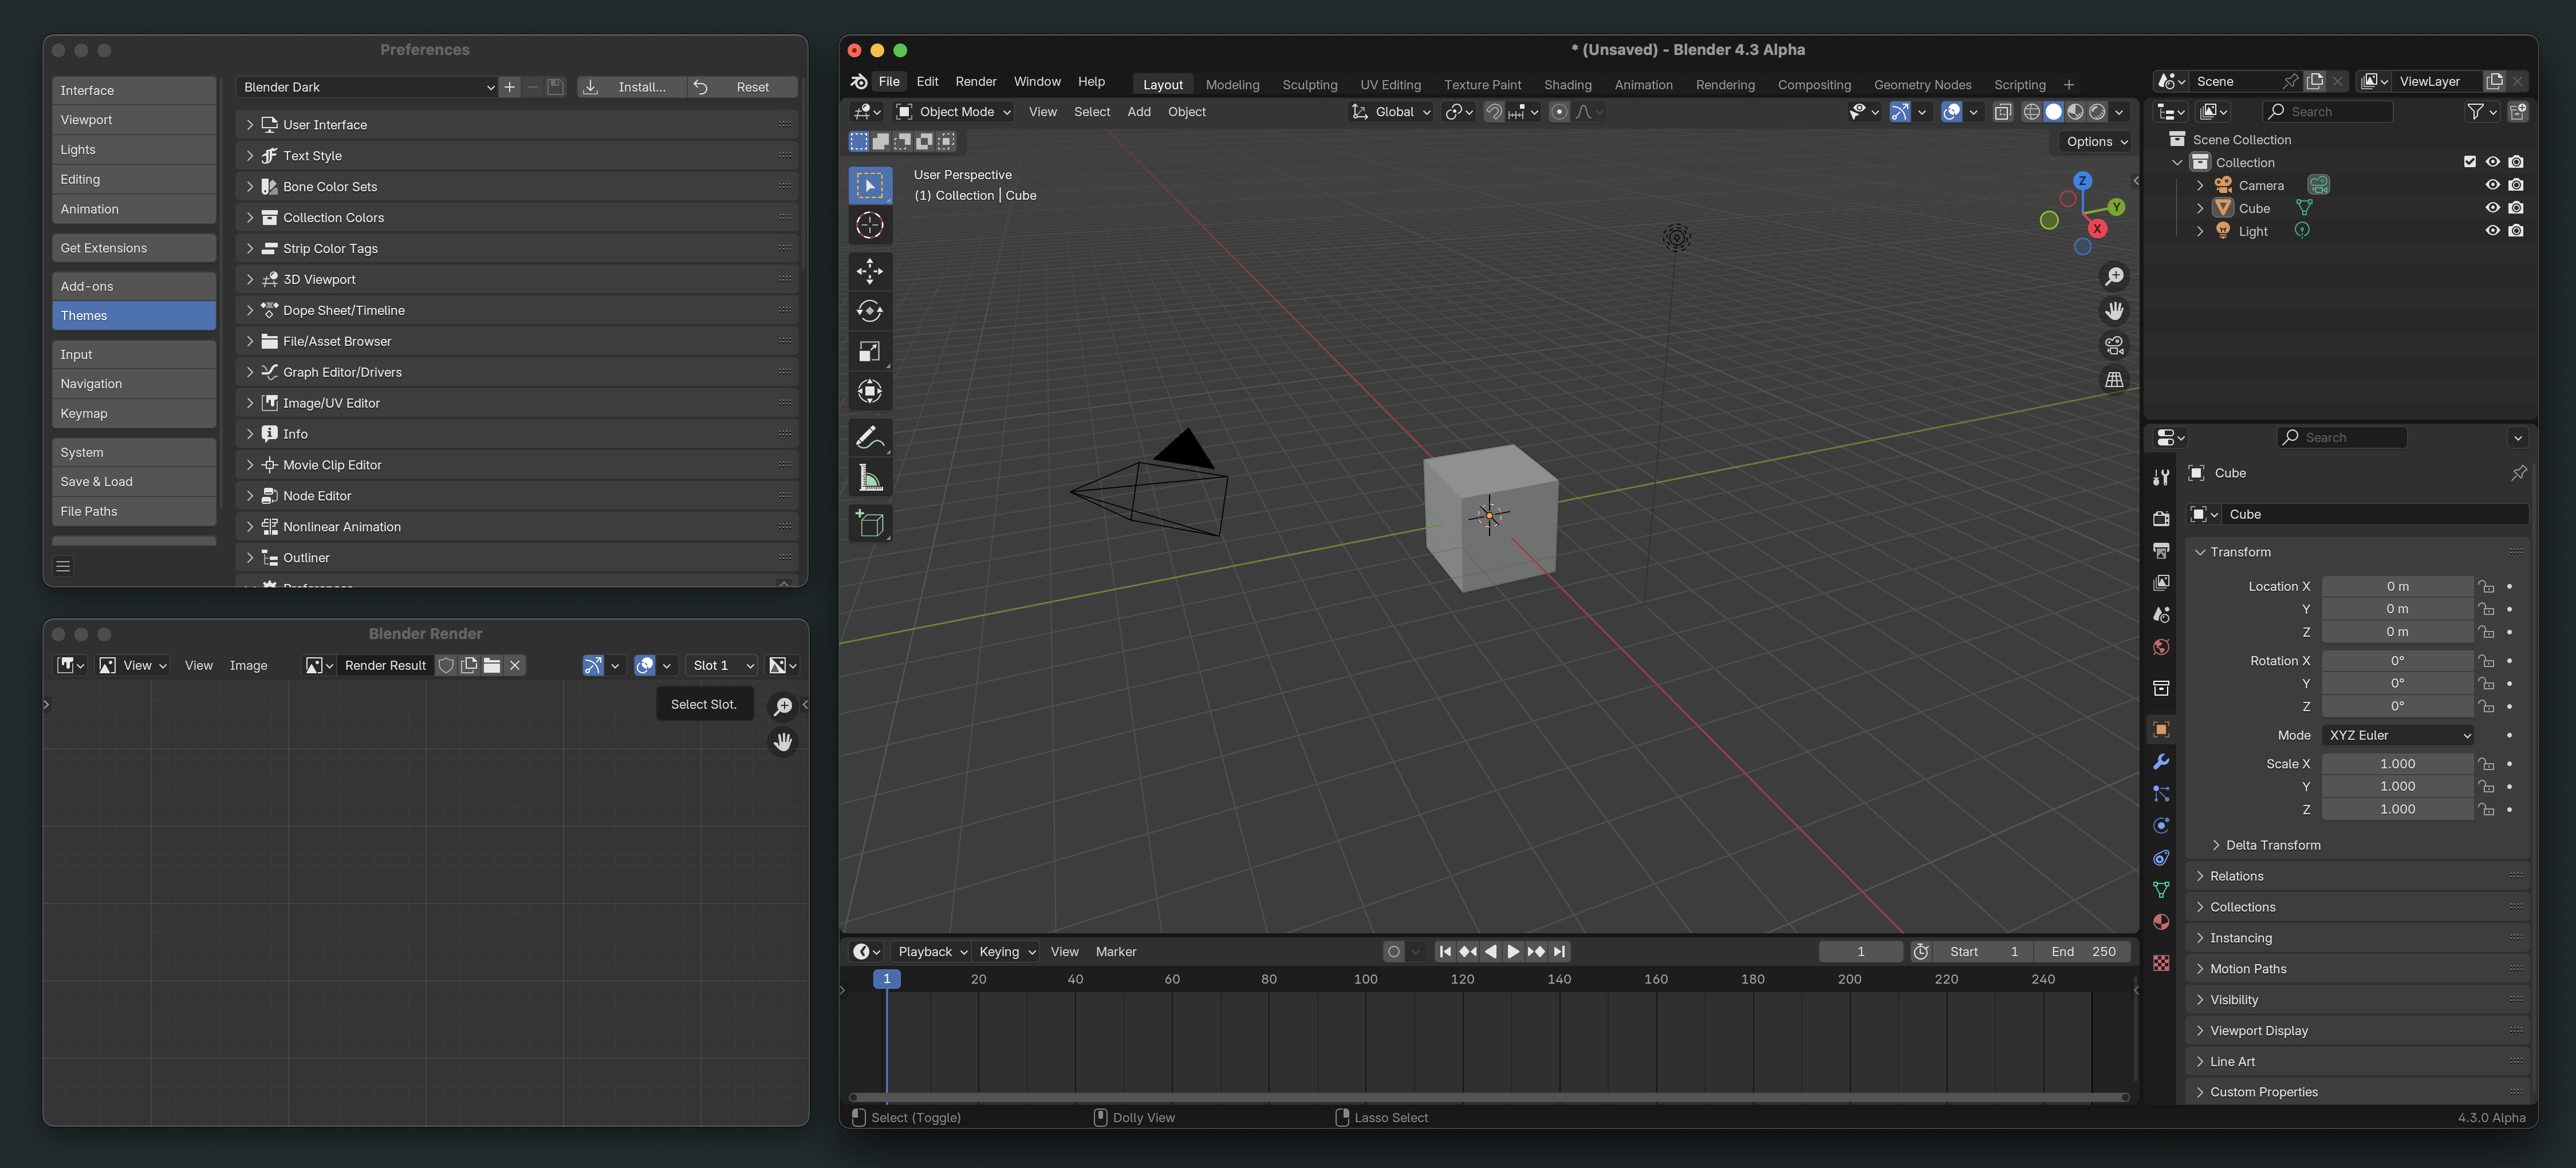Hide Cube in viewport via eye icon

(2492, 208)
